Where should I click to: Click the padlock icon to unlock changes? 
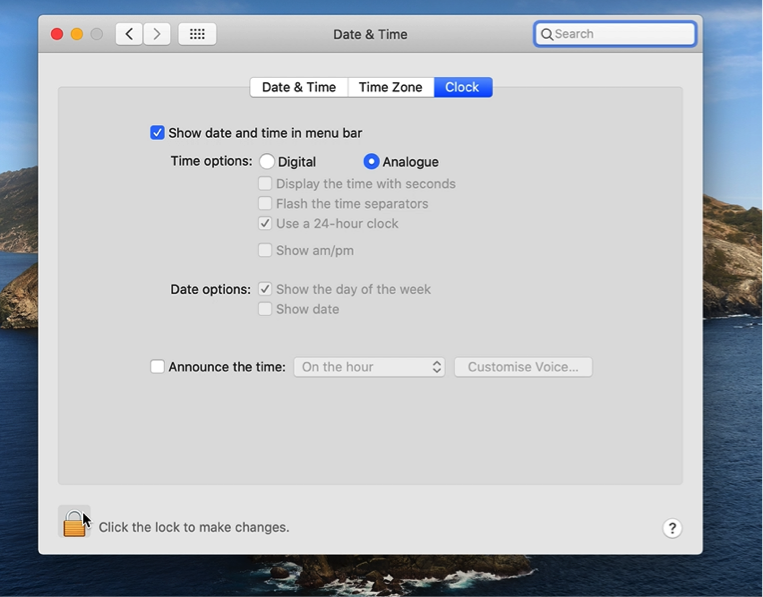[74, 522]
